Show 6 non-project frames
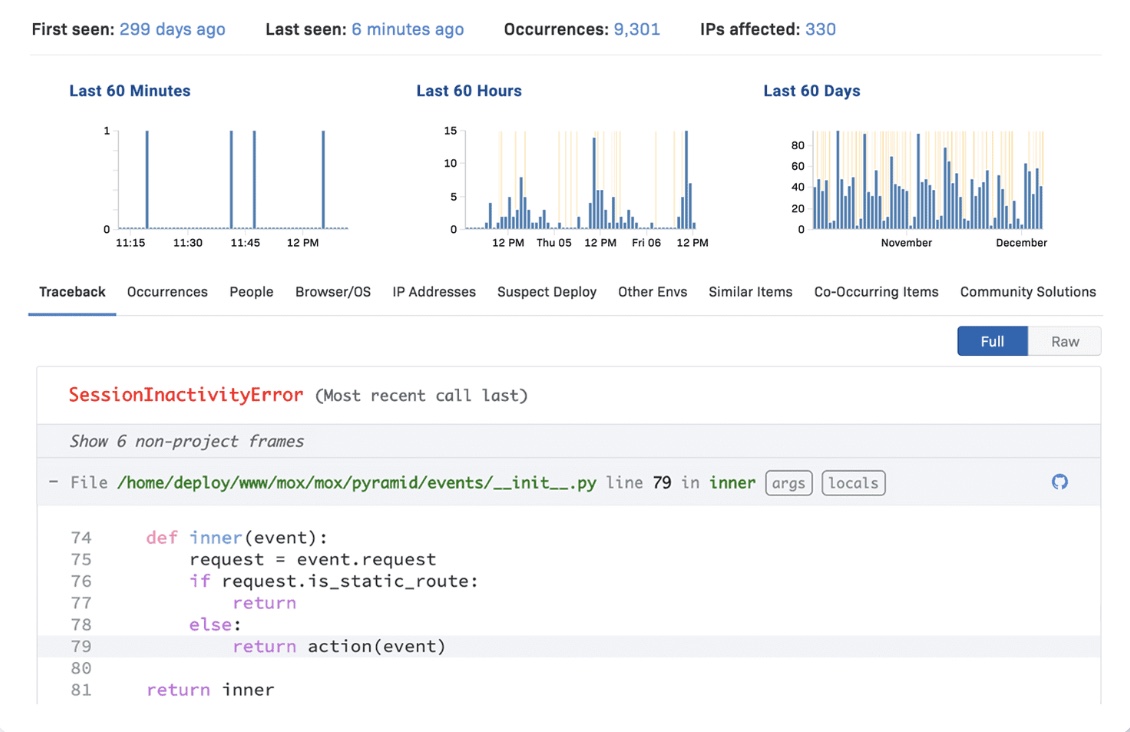 (186, 441)
